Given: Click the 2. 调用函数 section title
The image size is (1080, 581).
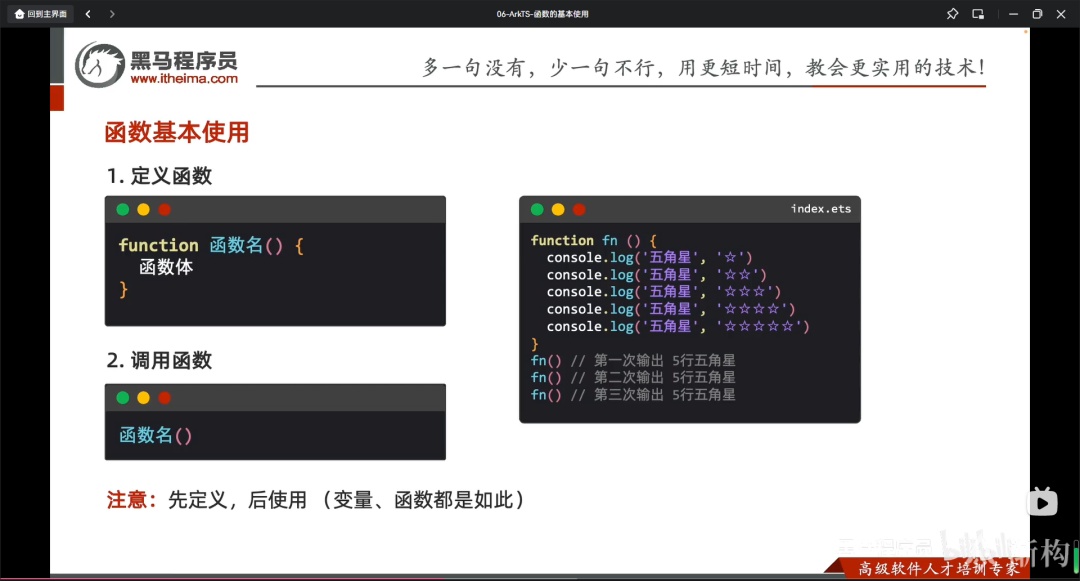Looking at the screenshot, I should [159, 360].
